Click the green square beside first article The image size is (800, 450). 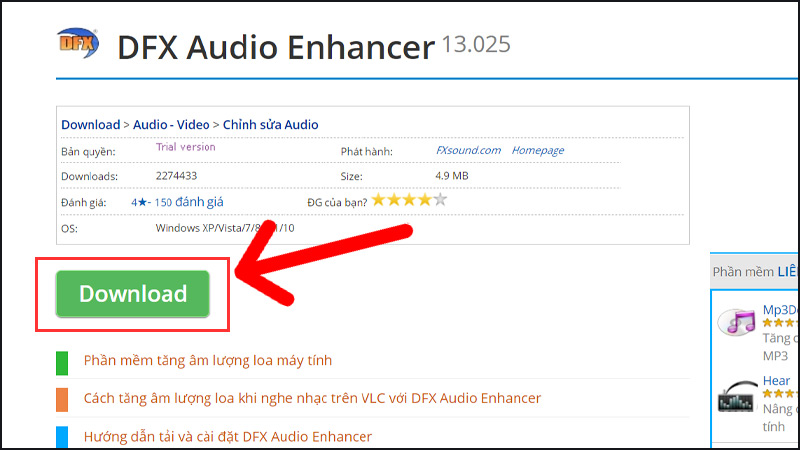pyautogui.click(x=62, y=363)
